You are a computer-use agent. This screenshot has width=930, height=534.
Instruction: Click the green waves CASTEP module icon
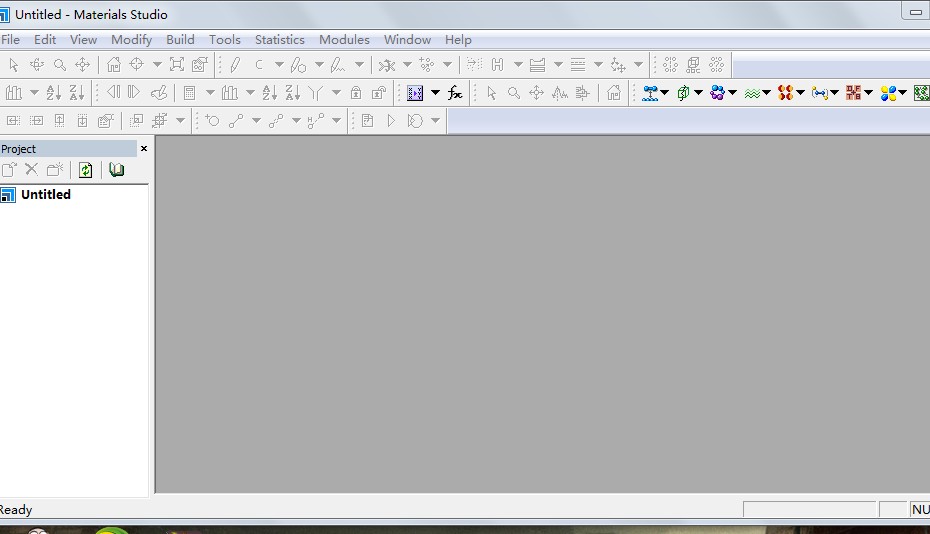click(x=752, y=93)
